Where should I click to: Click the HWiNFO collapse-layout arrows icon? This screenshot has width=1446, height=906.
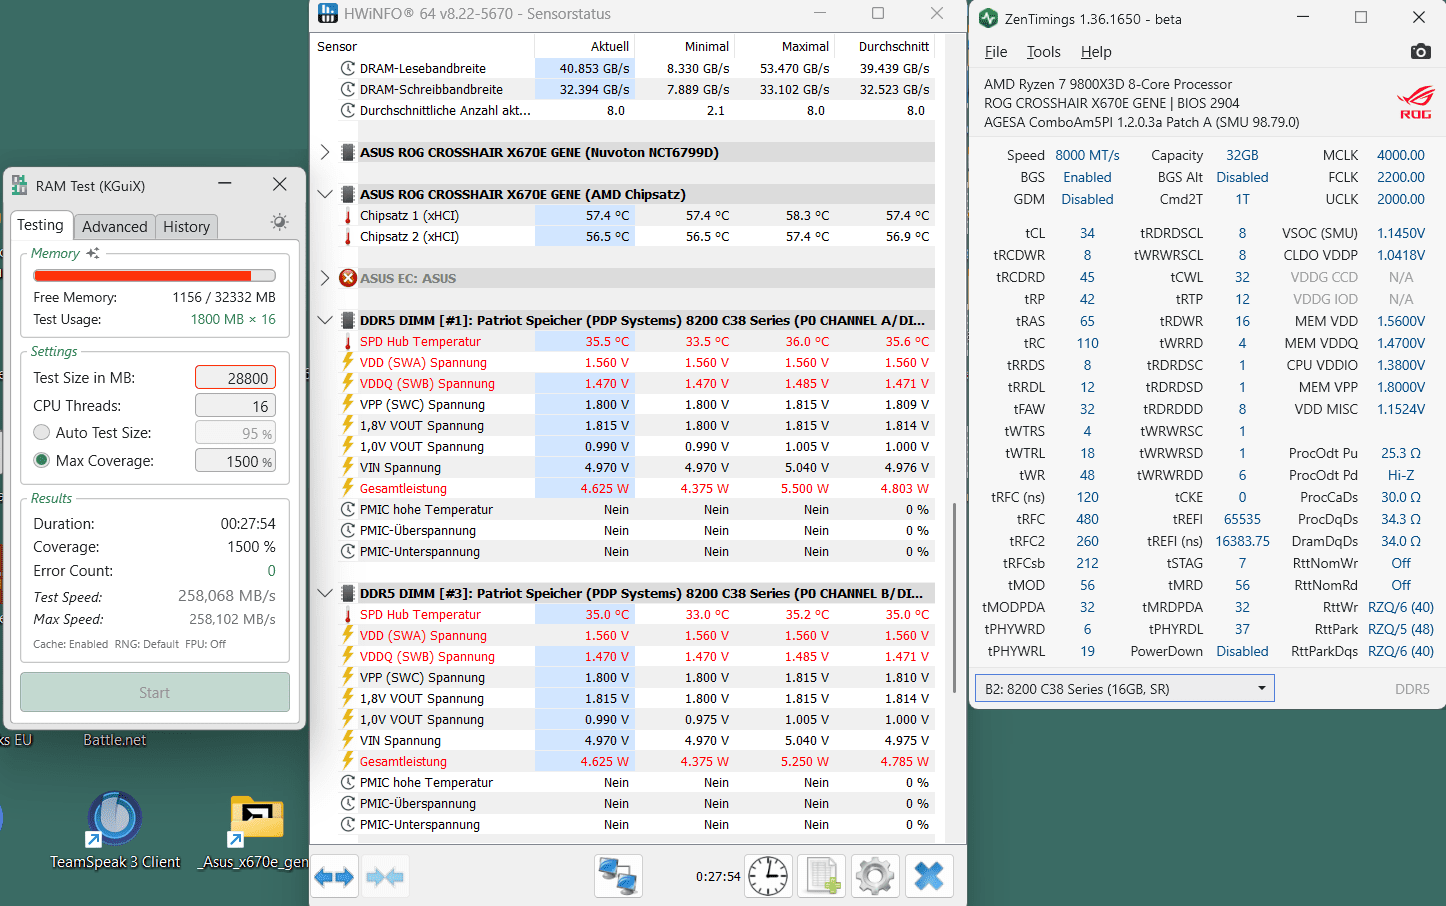pos(385,877)
